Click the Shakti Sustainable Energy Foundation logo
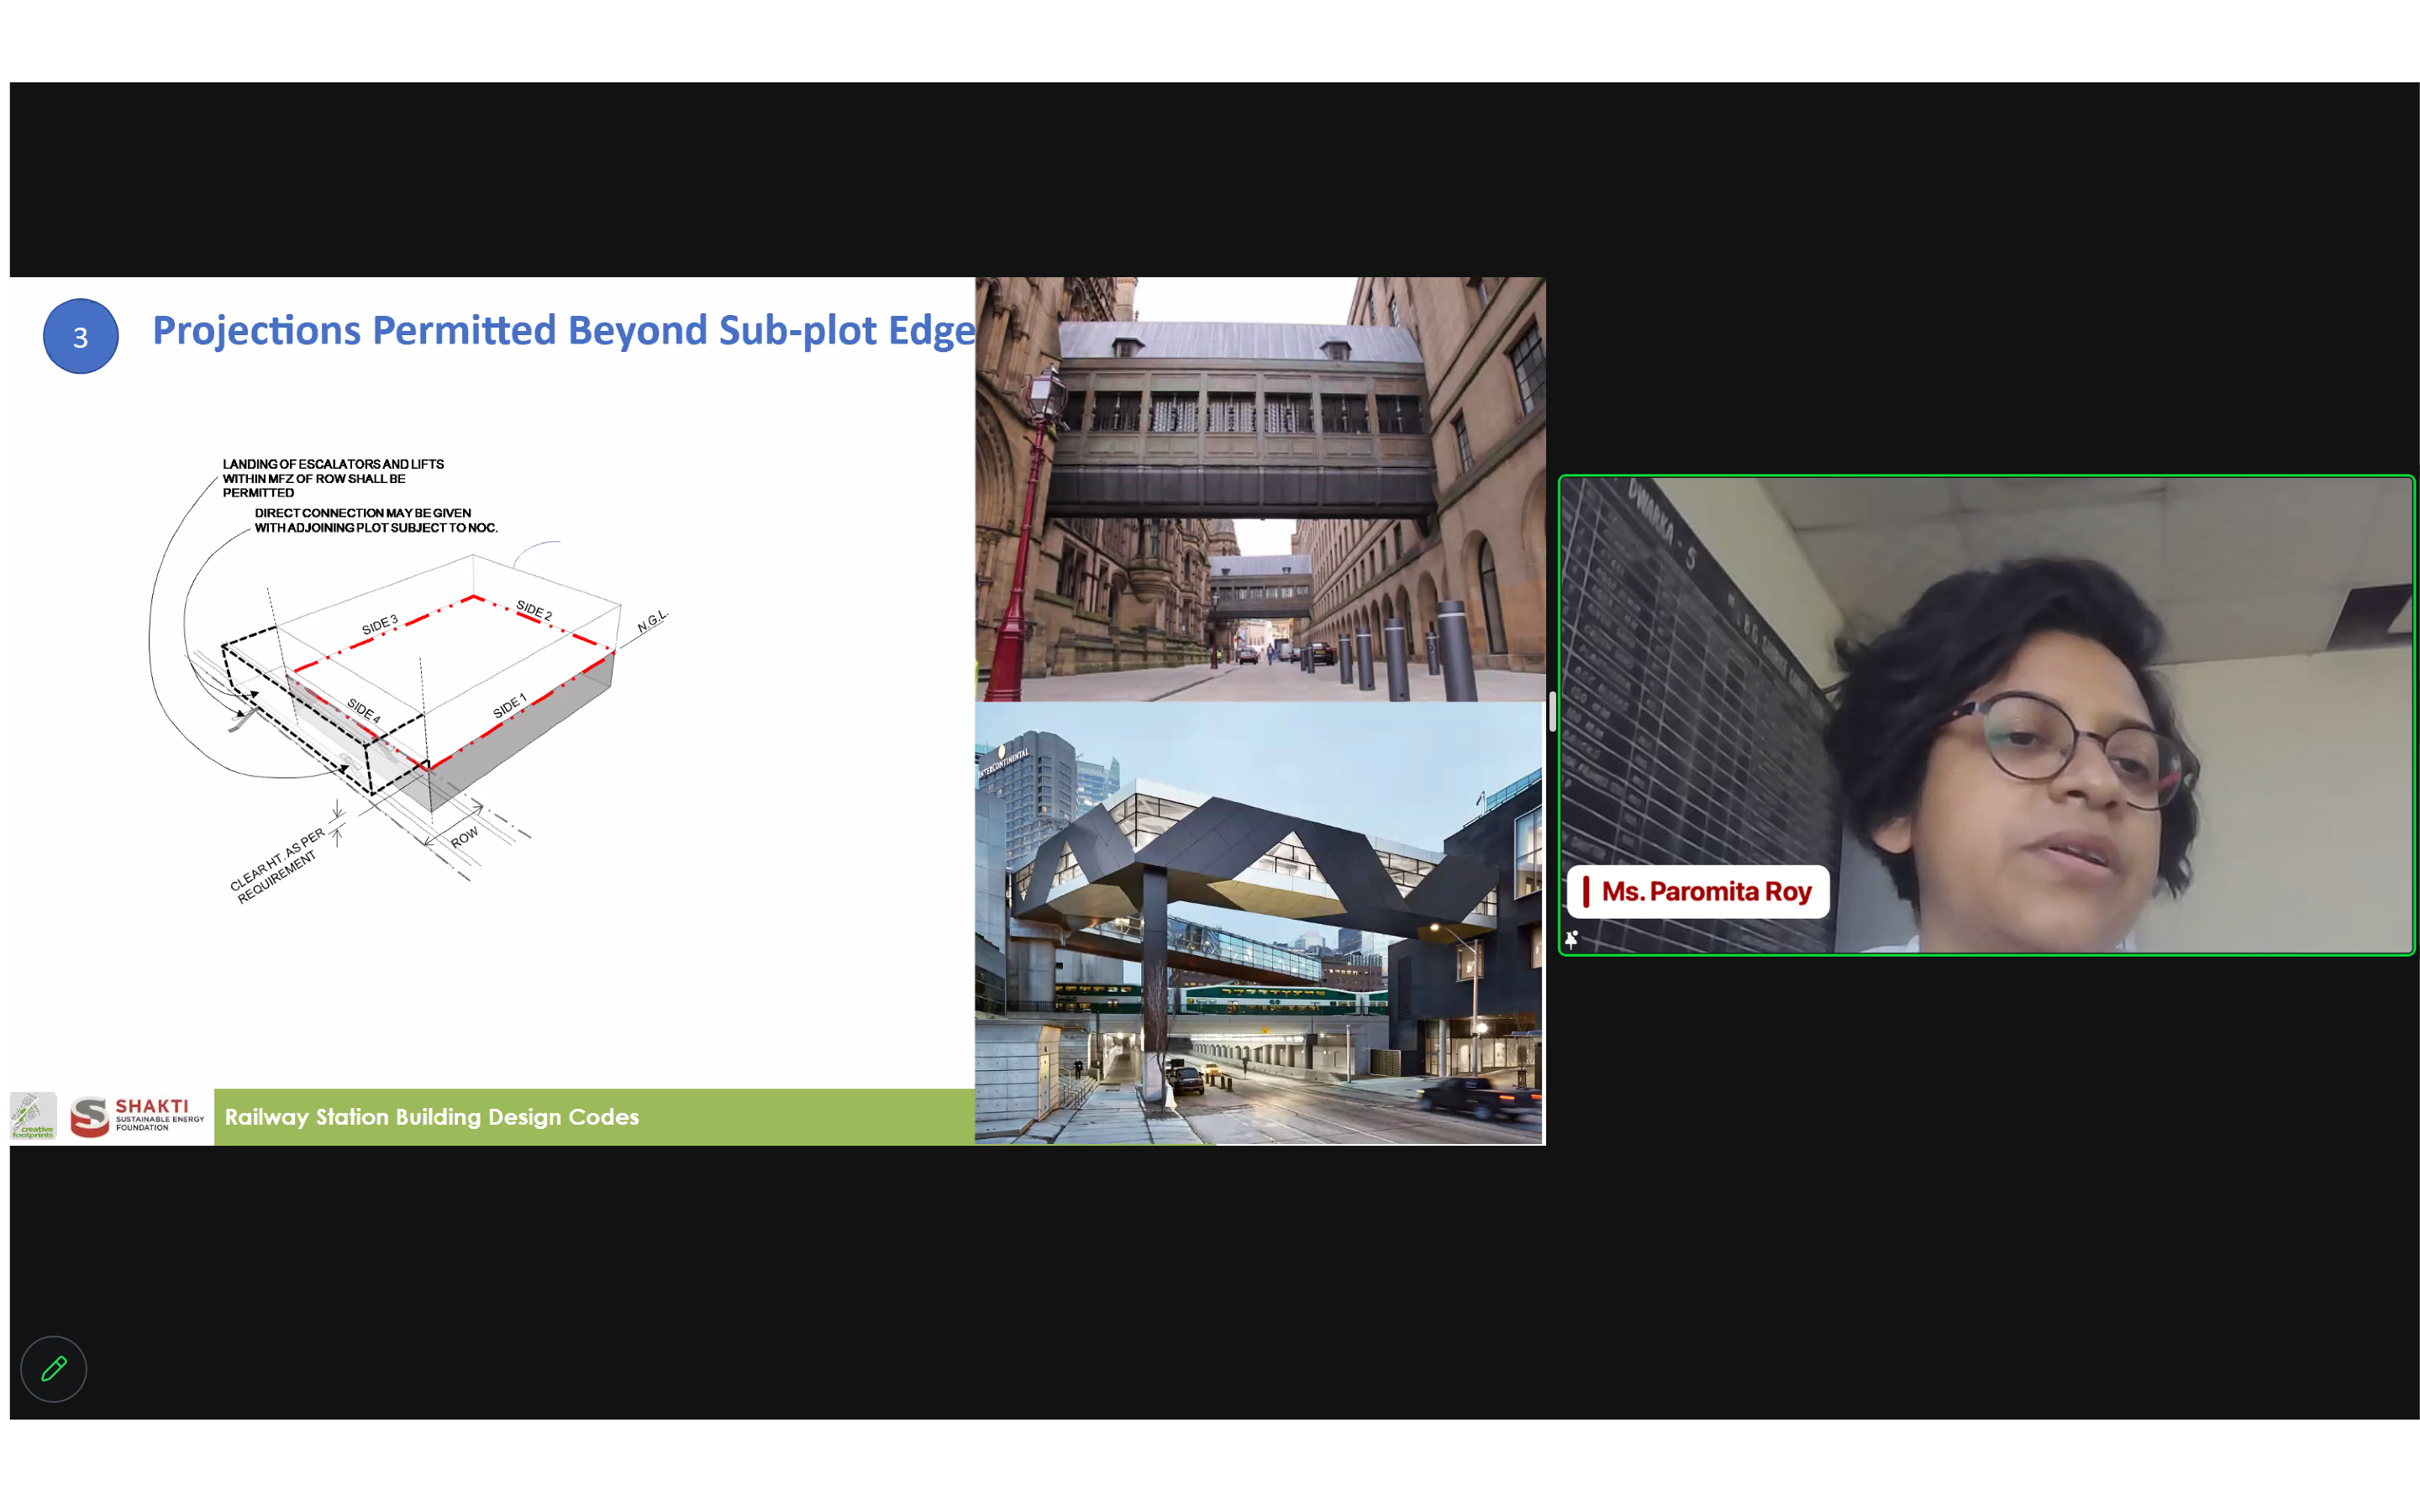 tap(138, 1116)
